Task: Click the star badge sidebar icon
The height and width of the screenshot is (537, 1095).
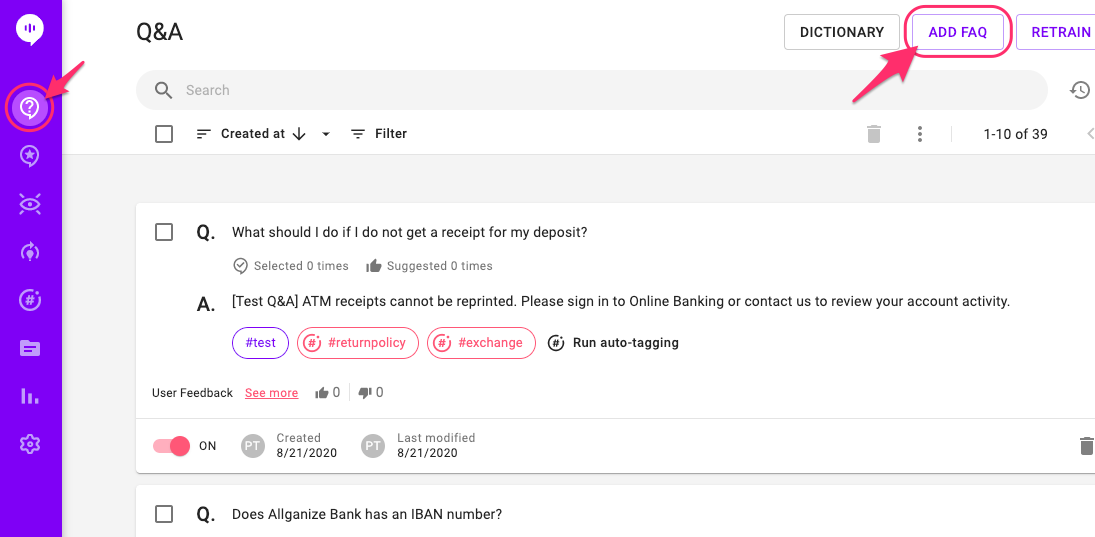Action: coord(29,155)
